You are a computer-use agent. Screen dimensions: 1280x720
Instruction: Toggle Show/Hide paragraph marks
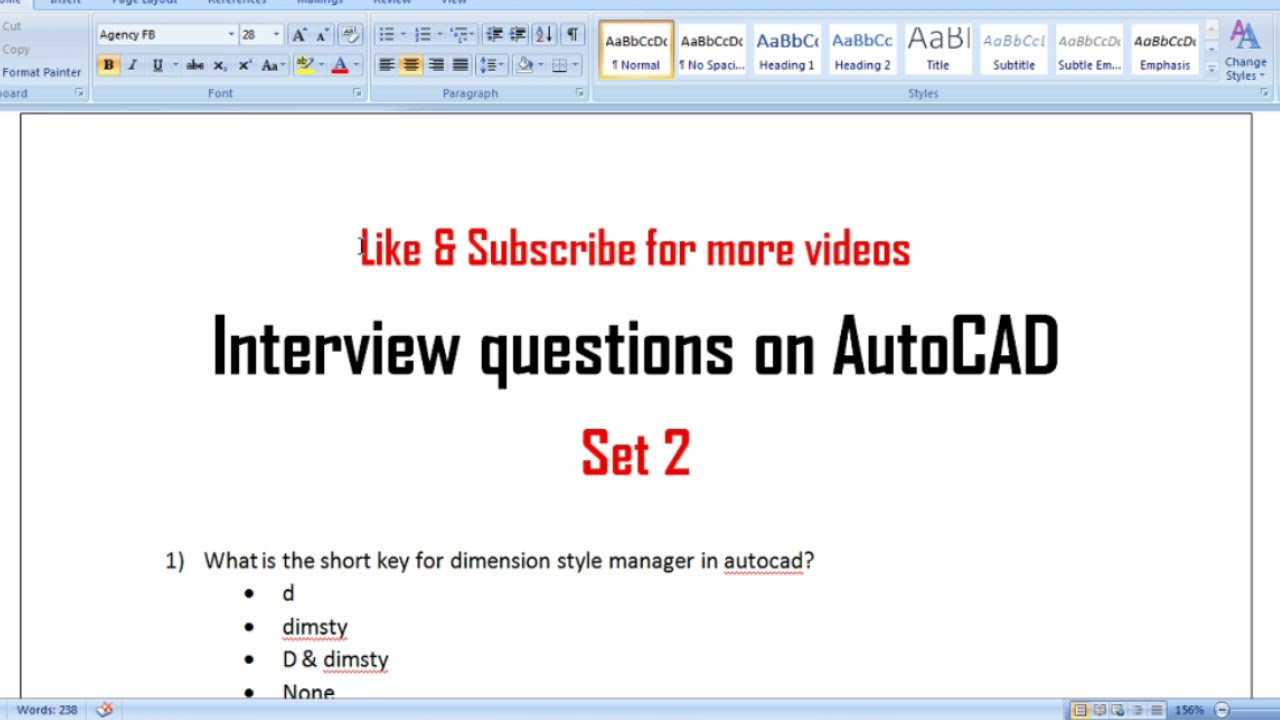(572, 35)
